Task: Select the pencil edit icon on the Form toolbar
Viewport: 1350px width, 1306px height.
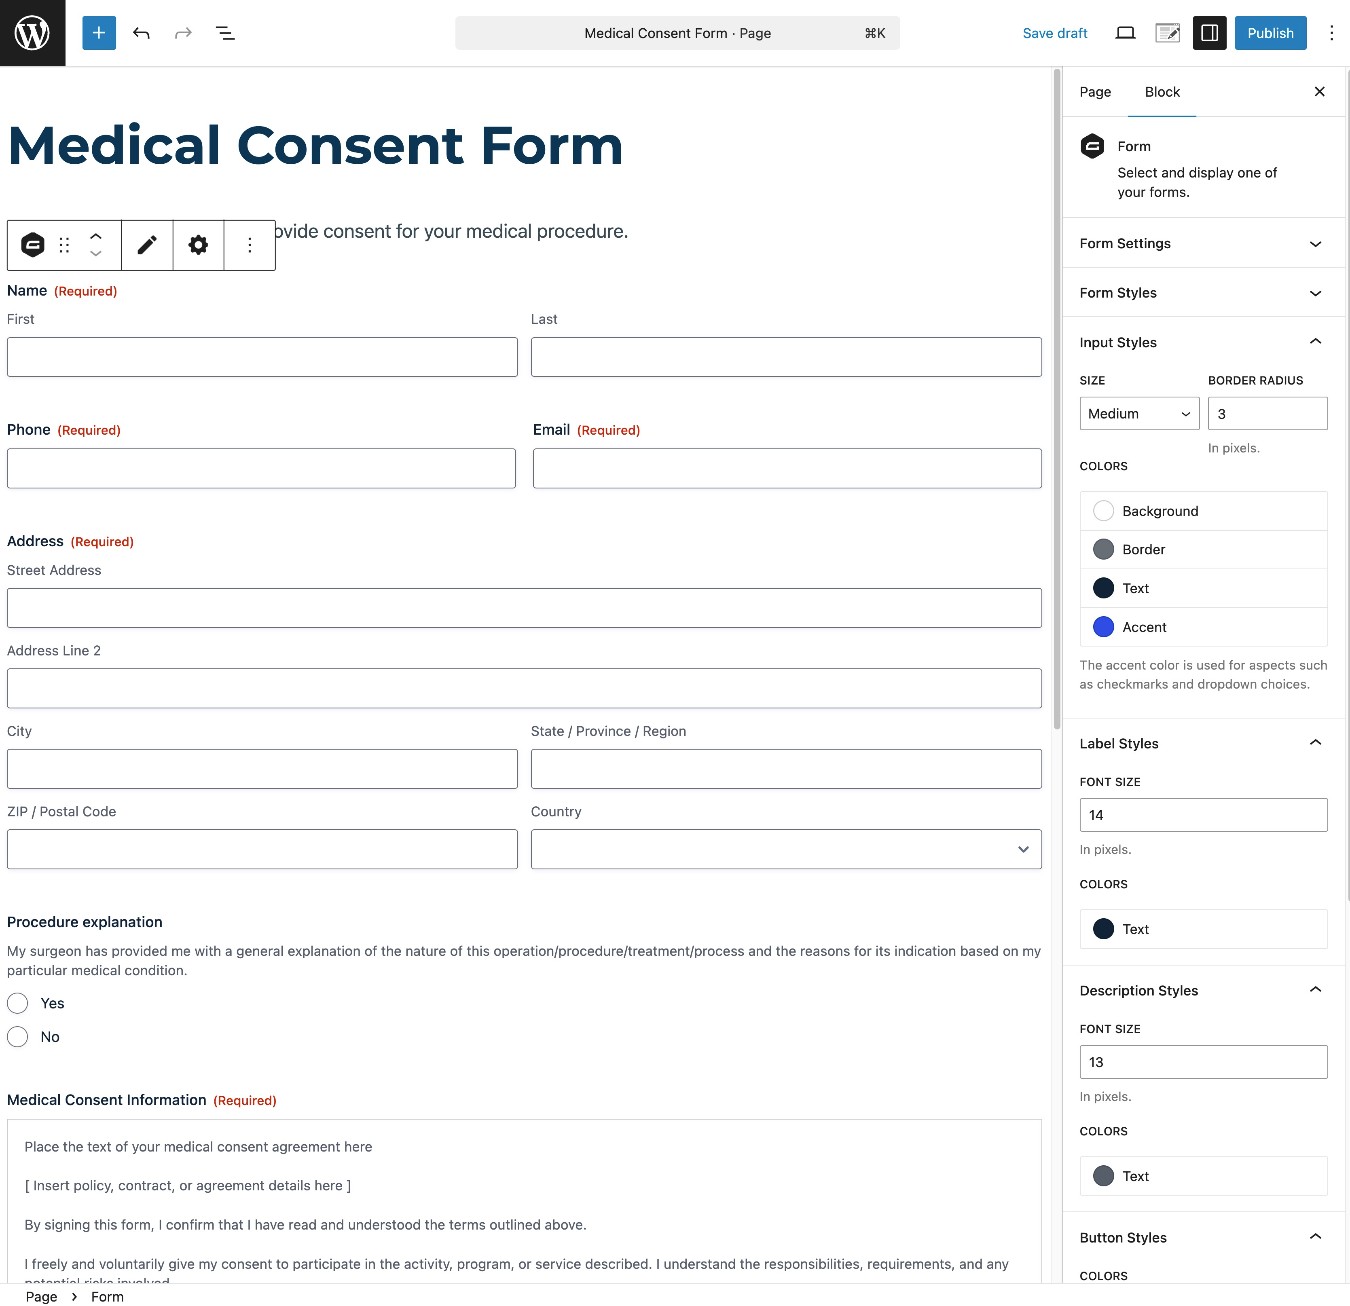Action: [x=147, y=245]
